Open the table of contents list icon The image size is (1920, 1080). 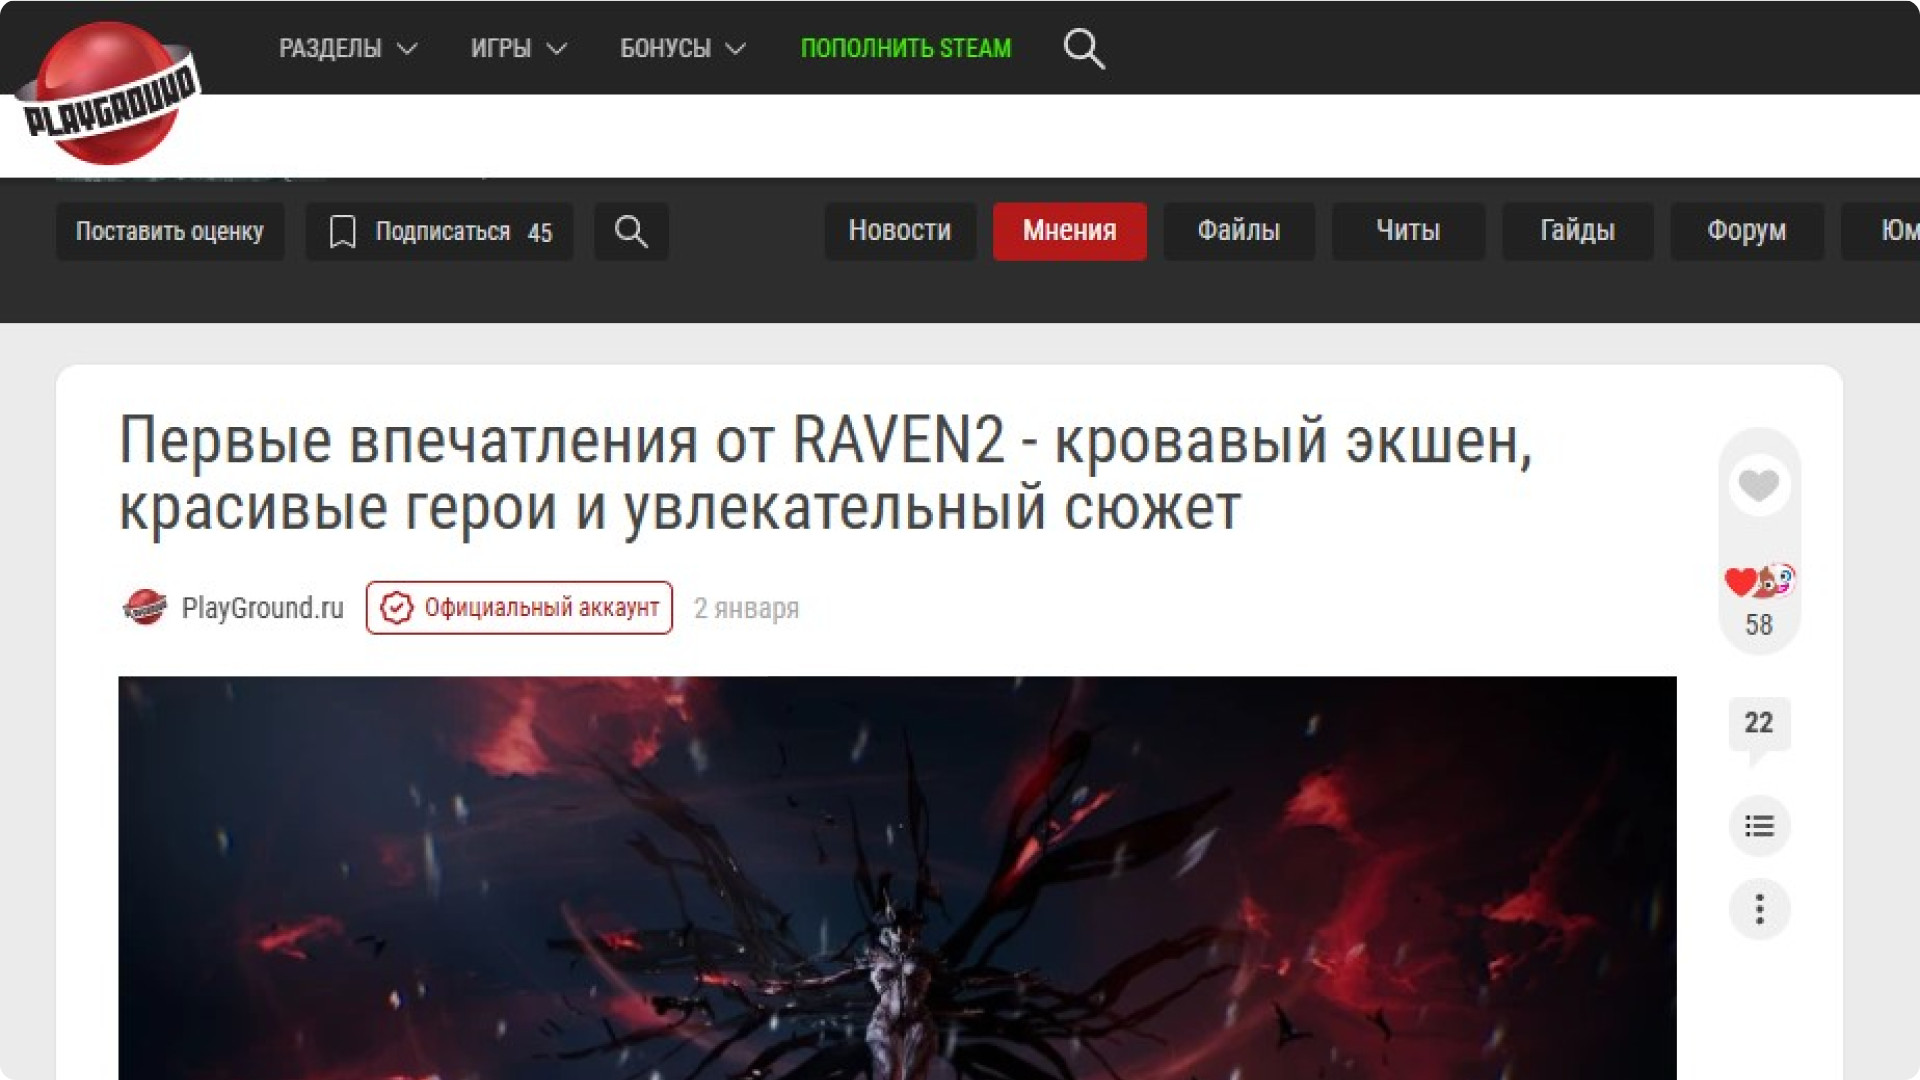1759,826
